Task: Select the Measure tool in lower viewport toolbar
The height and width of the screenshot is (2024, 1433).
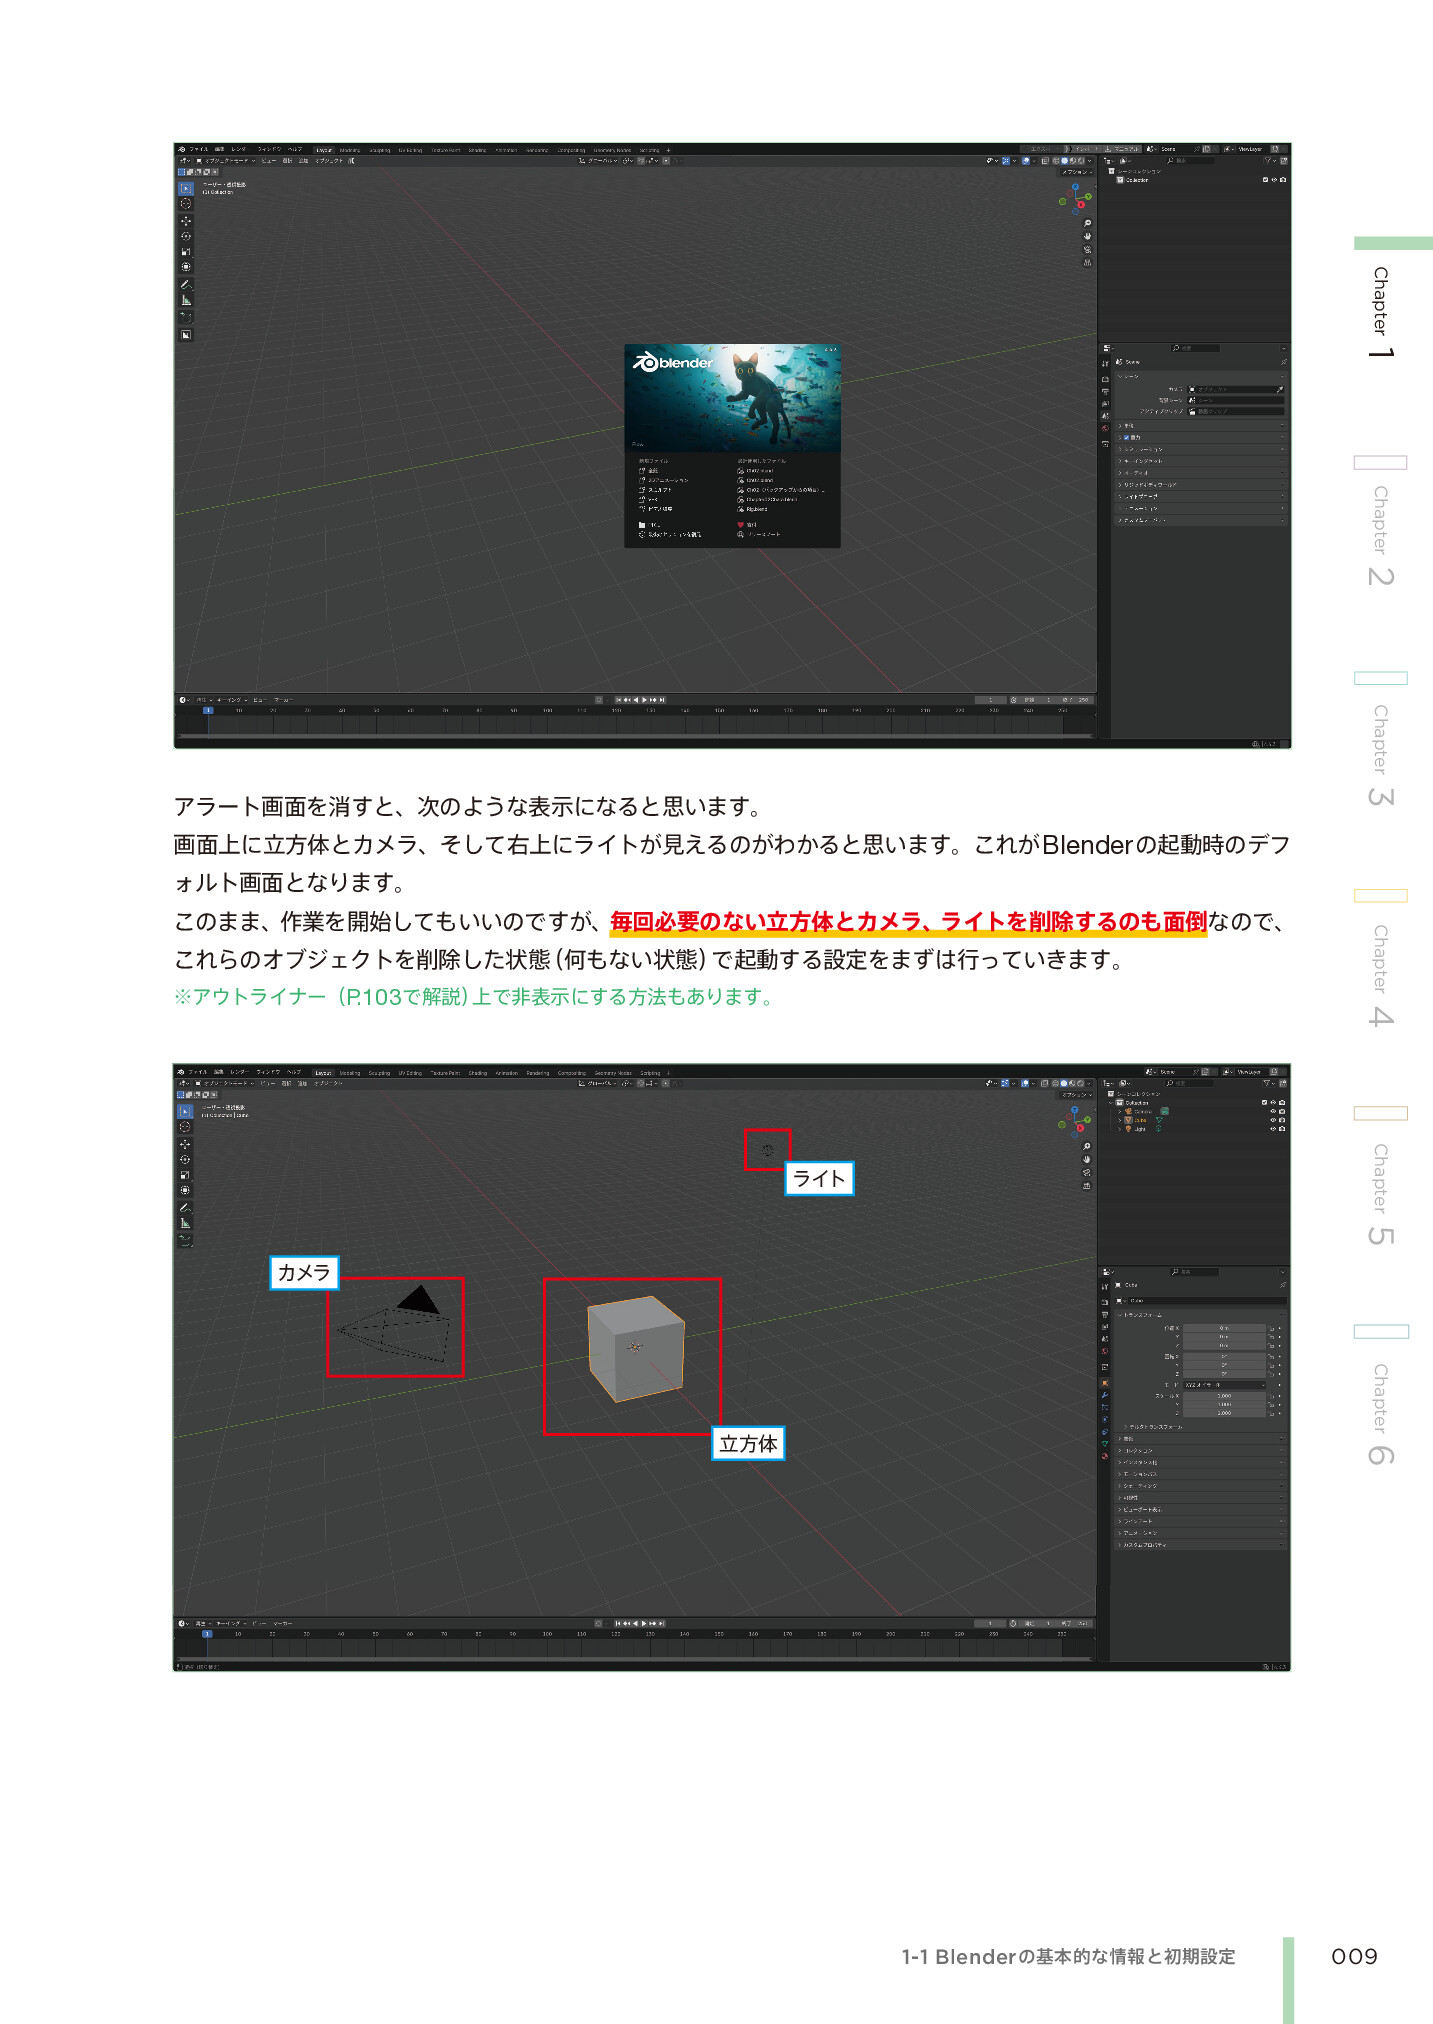Action: (x=185, y=1223)
